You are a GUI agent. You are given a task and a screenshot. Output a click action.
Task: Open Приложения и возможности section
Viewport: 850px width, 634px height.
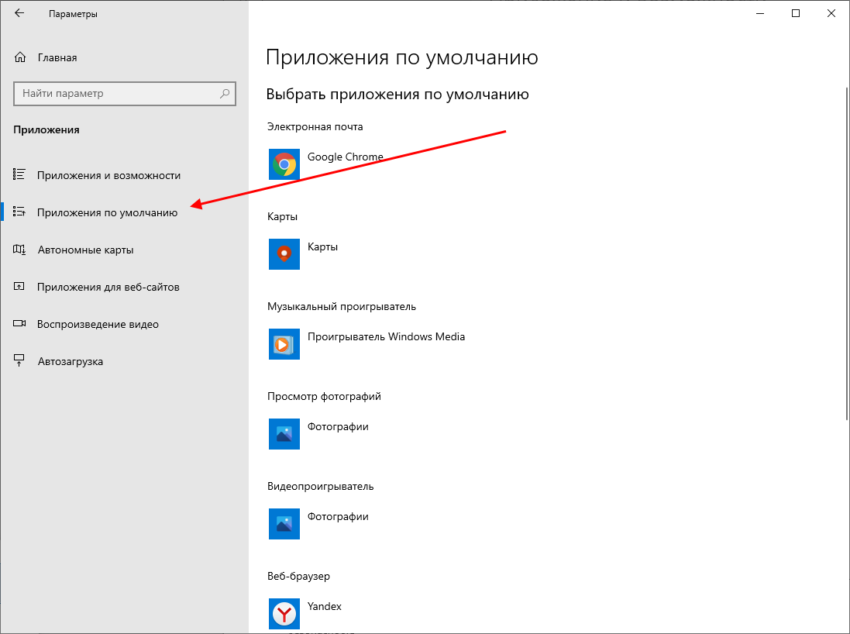[108, 175]
